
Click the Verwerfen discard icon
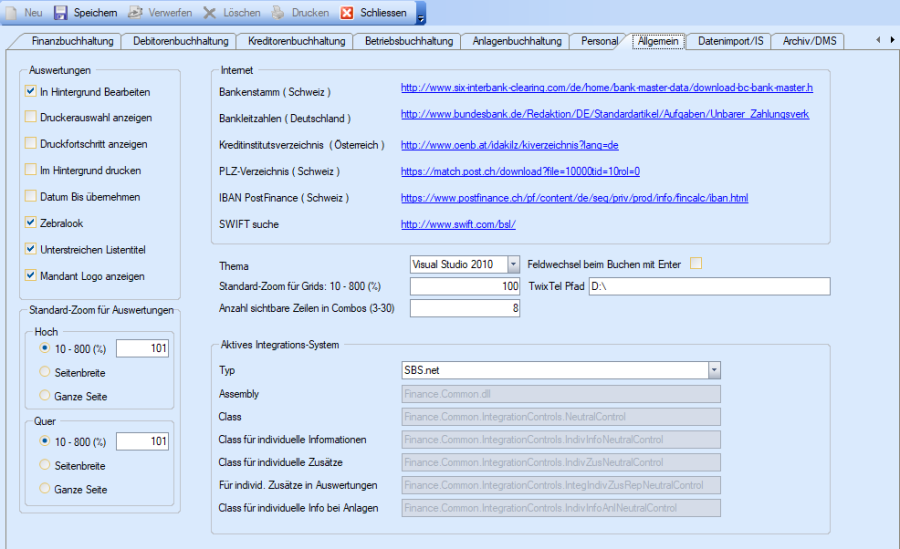135,13
